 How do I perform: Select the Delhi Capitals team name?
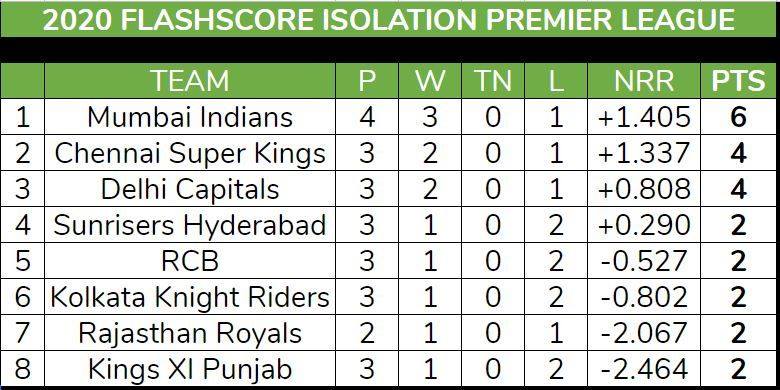pyautogui.click(x=190, y=189)
